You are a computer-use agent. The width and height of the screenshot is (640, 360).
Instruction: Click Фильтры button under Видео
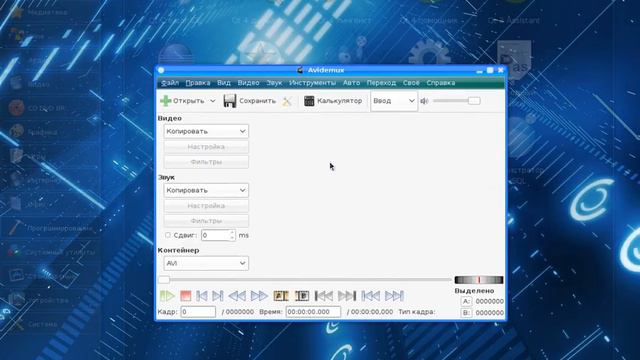(206, 162)
